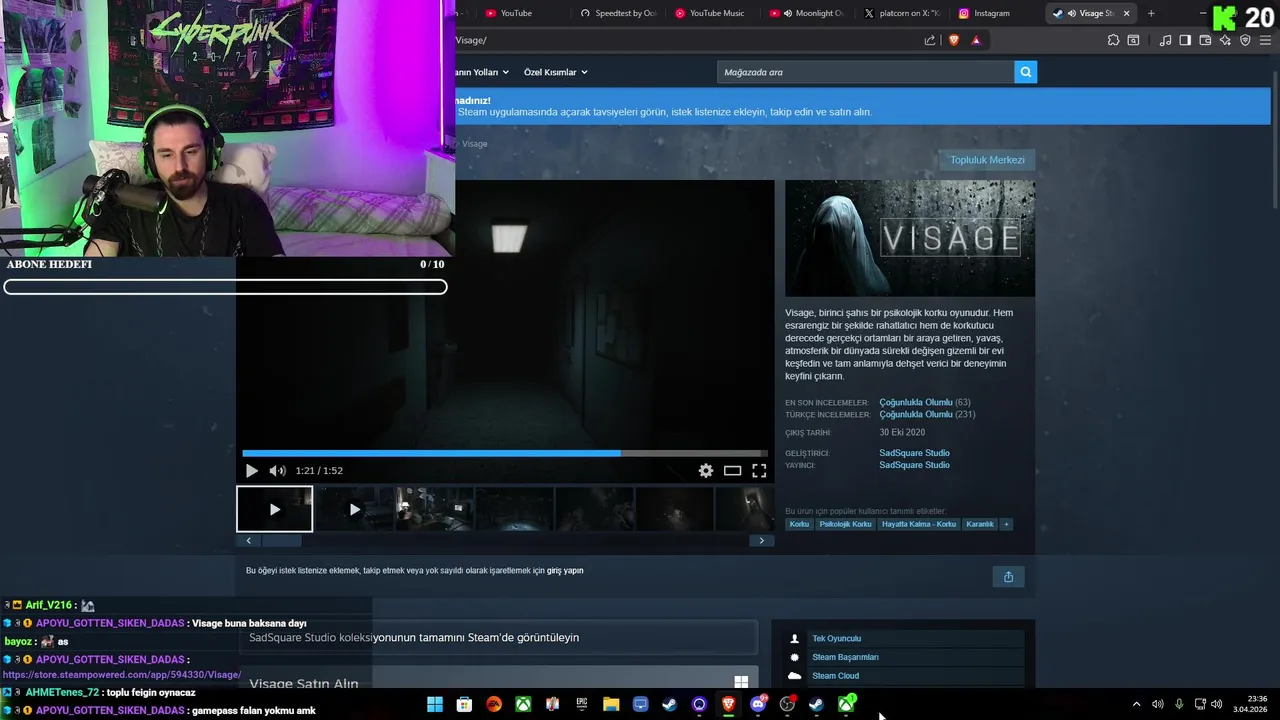Open Discord from taskbar
The width and height of the screenshot is (1280, 720).
tap(758, 704)
